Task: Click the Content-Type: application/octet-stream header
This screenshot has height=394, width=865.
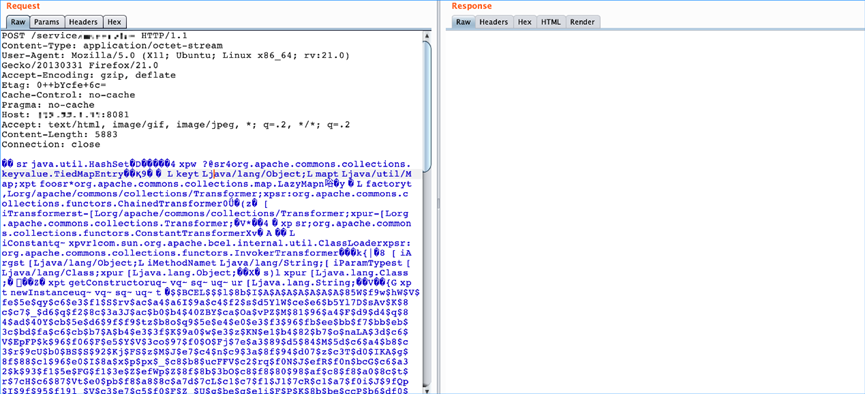Action: pyautogui.click(x=112, y=46)
